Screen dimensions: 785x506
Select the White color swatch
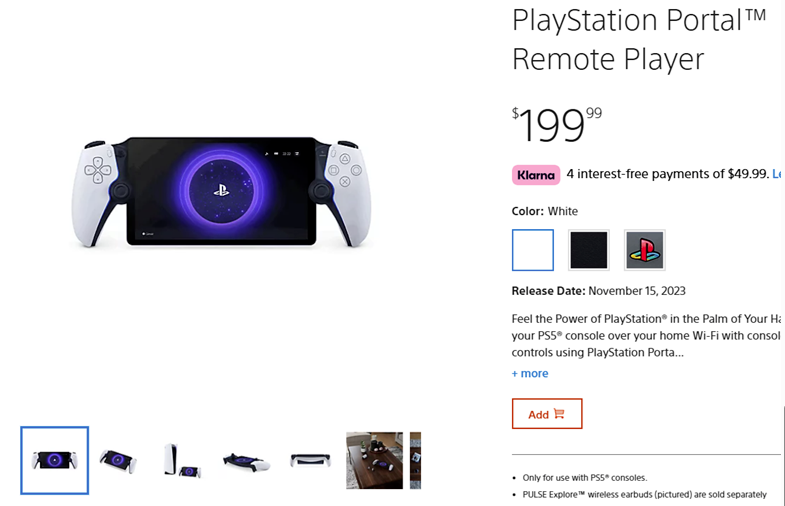point(532,250)
